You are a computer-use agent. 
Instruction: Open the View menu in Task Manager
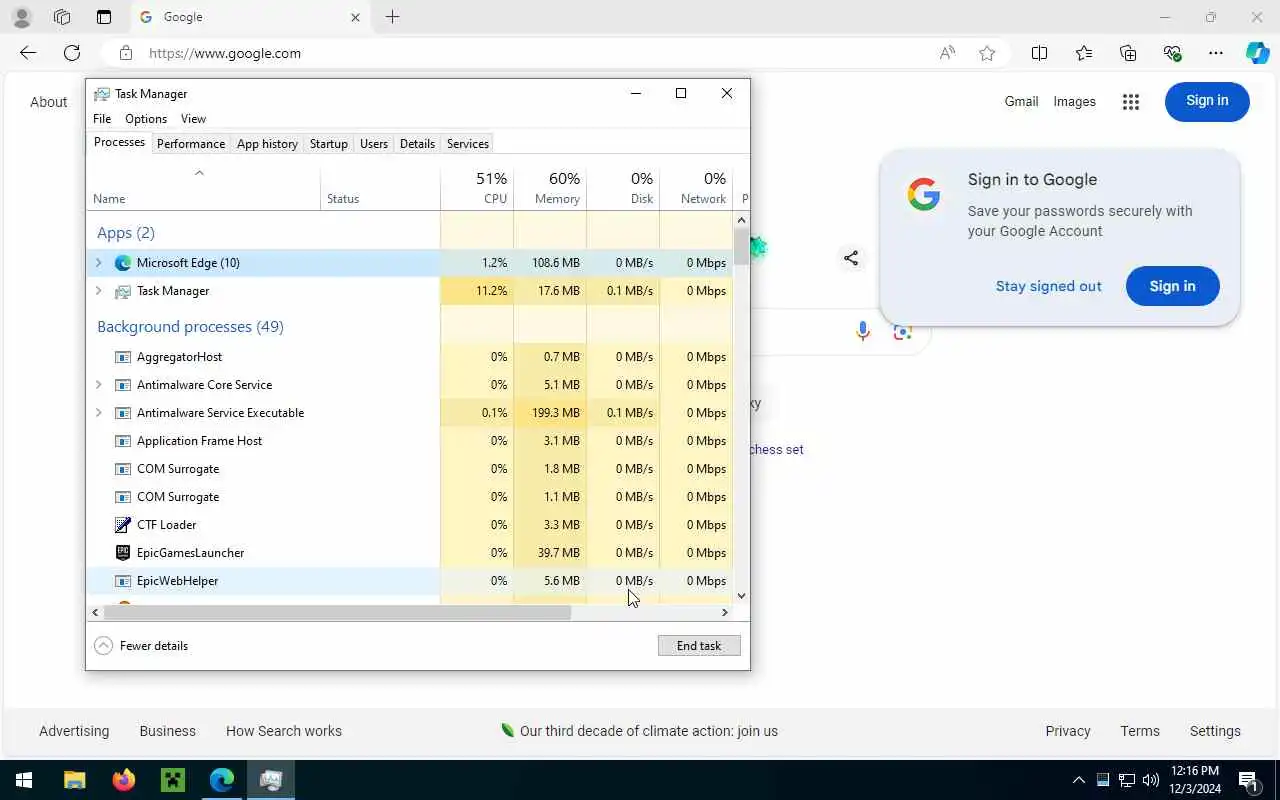click(193, 119)
